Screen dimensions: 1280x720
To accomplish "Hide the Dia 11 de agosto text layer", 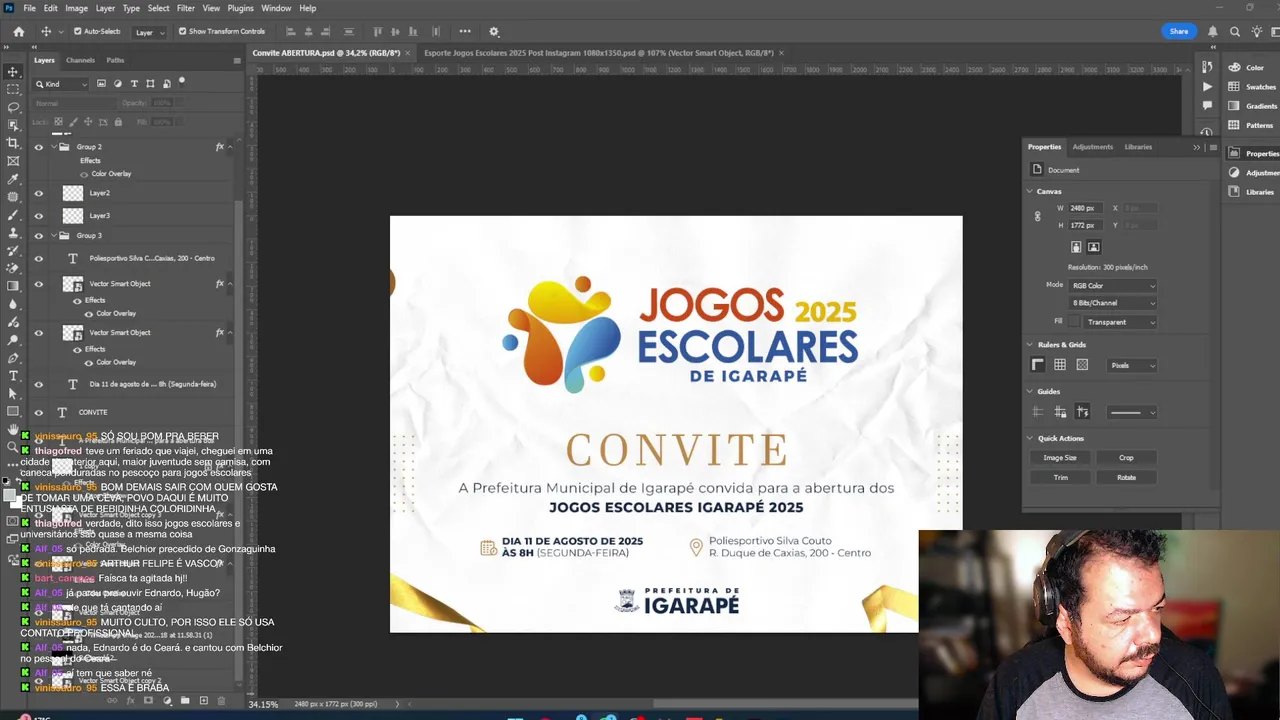I will point(39,384).
